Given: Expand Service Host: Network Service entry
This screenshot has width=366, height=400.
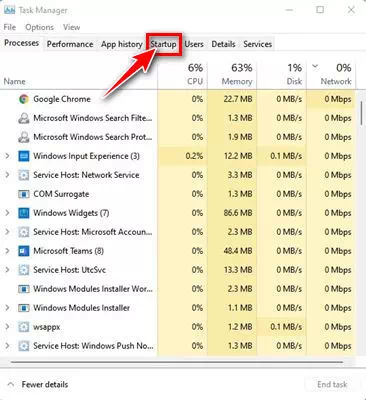Looking at the screenshot, I should pos(7,175).
